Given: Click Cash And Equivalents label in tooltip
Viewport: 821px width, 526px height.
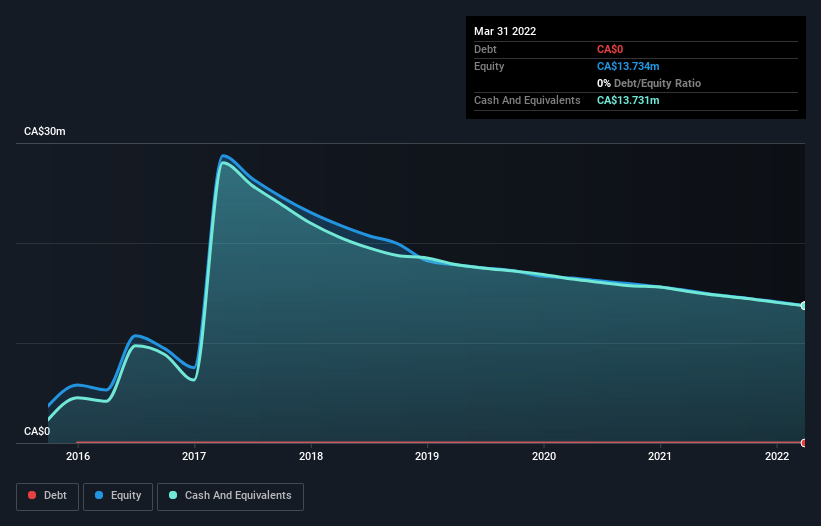Looking at the screenshot, I should (x=527, y=100).
